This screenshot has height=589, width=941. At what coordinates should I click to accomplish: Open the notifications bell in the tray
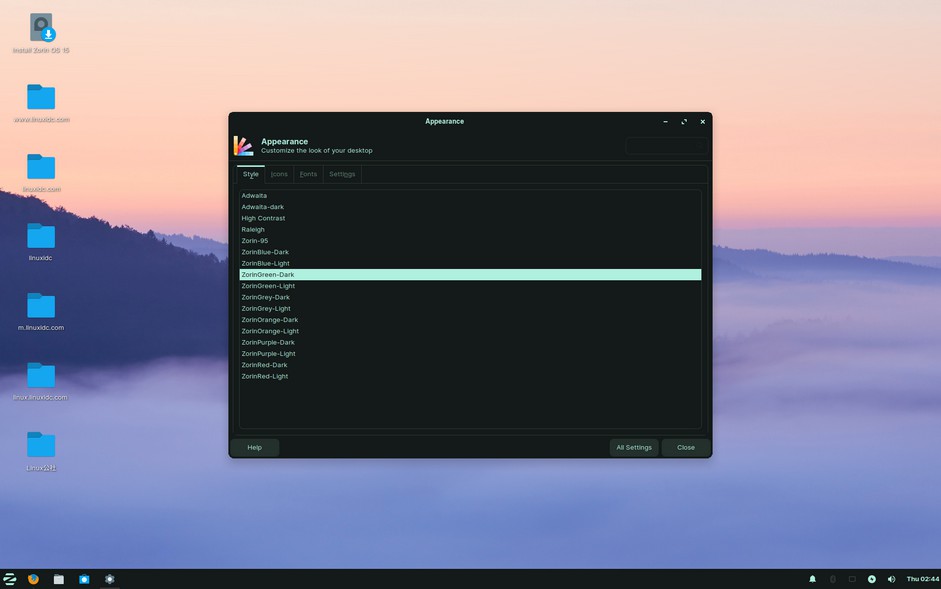813,579
